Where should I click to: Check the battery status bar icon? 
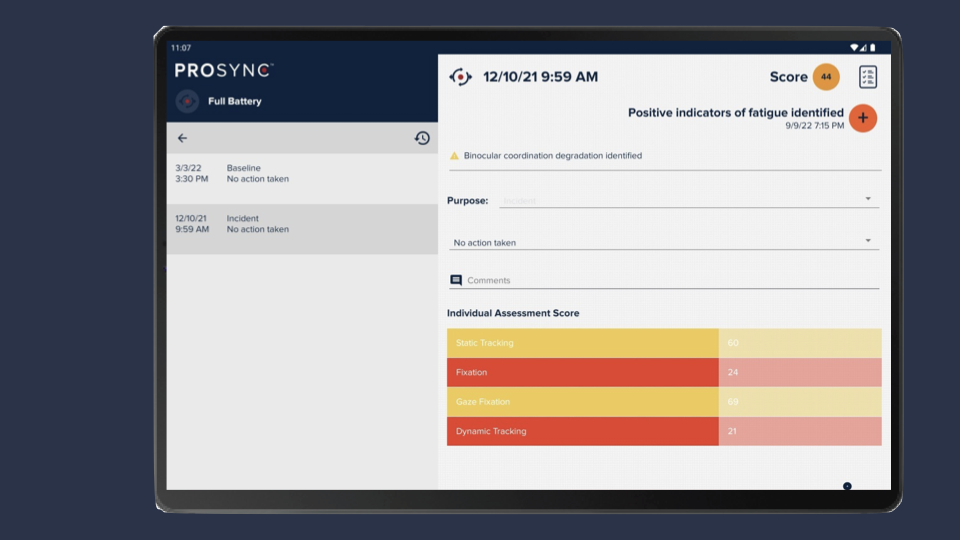click(873, 48)
